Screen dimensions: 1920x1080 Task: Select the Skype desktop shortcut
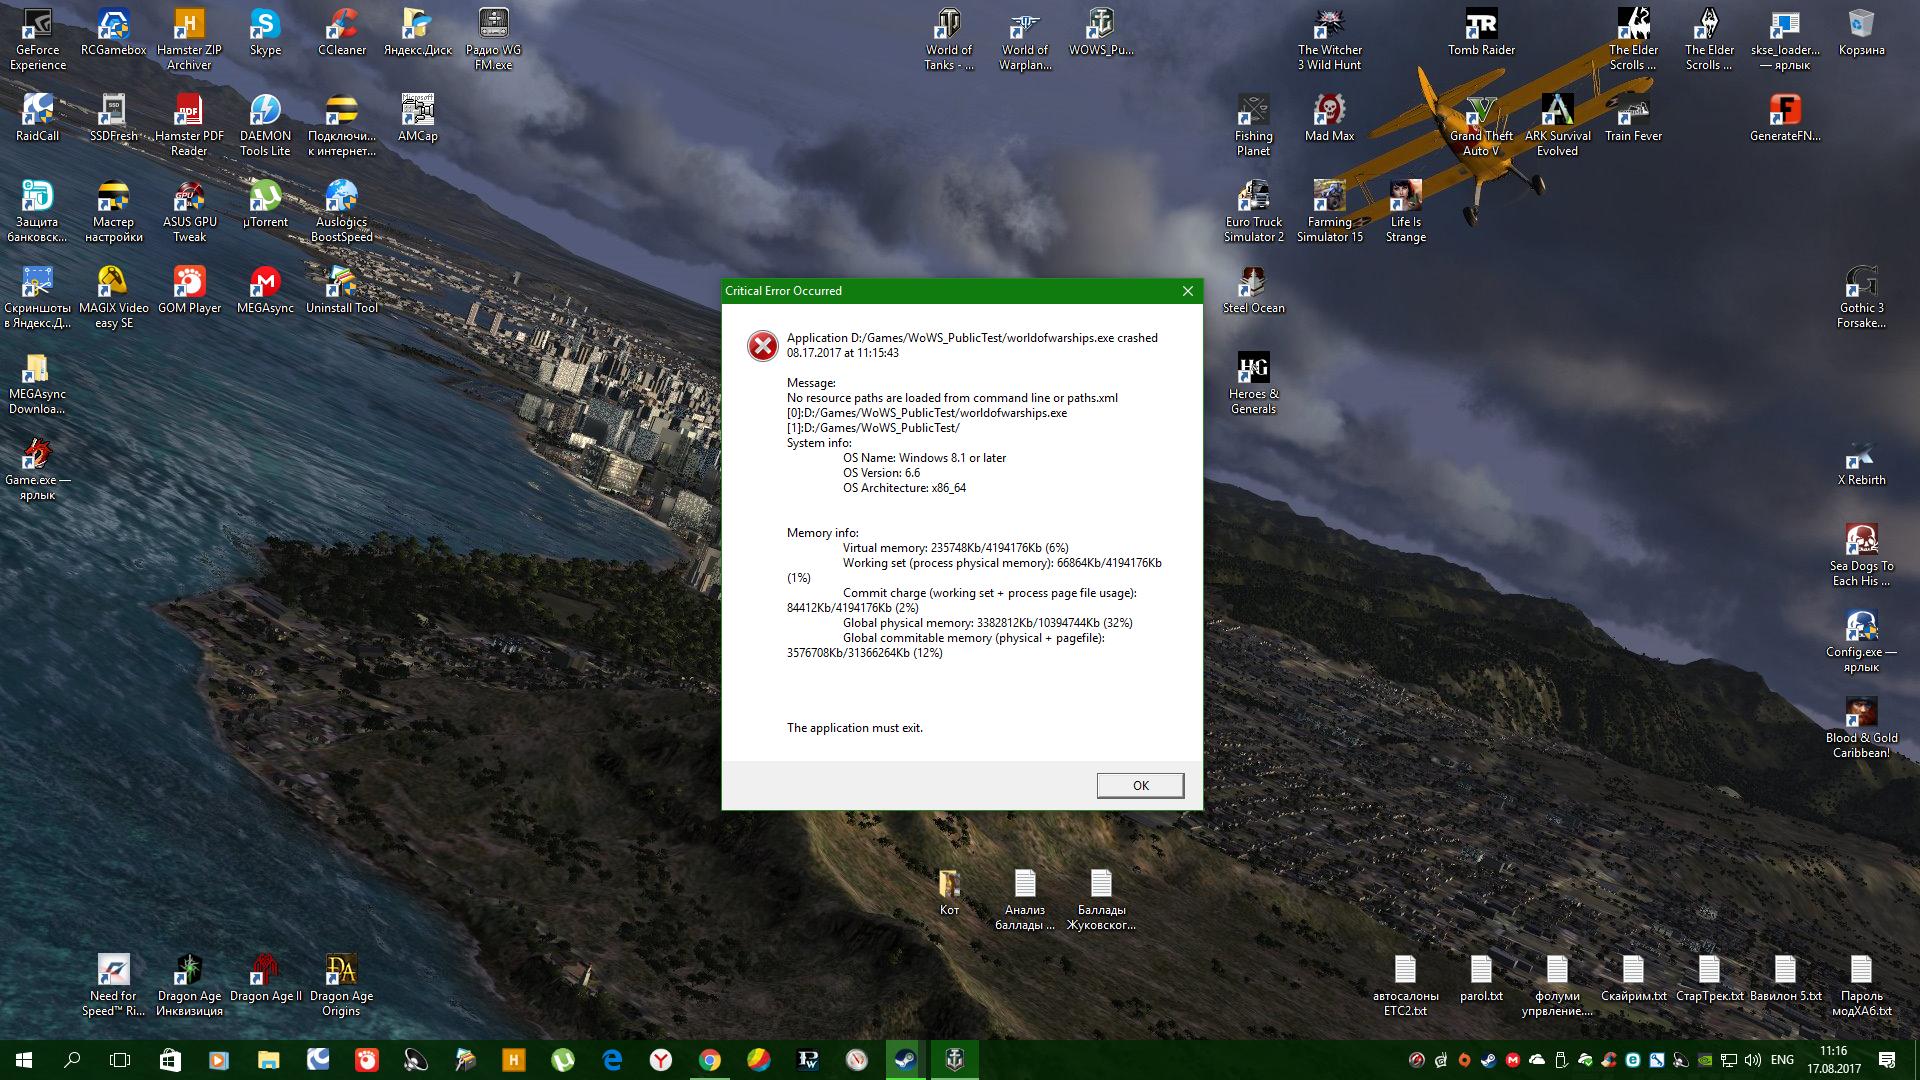point(265,33)
